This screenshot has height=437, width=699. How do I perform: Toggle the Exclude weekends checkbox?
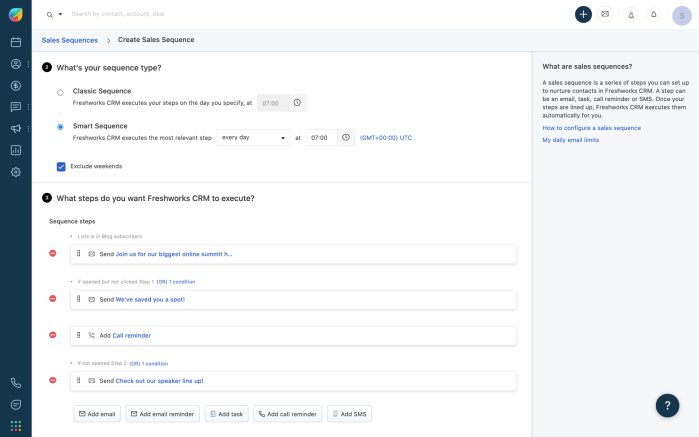click(x=61, y=167)
